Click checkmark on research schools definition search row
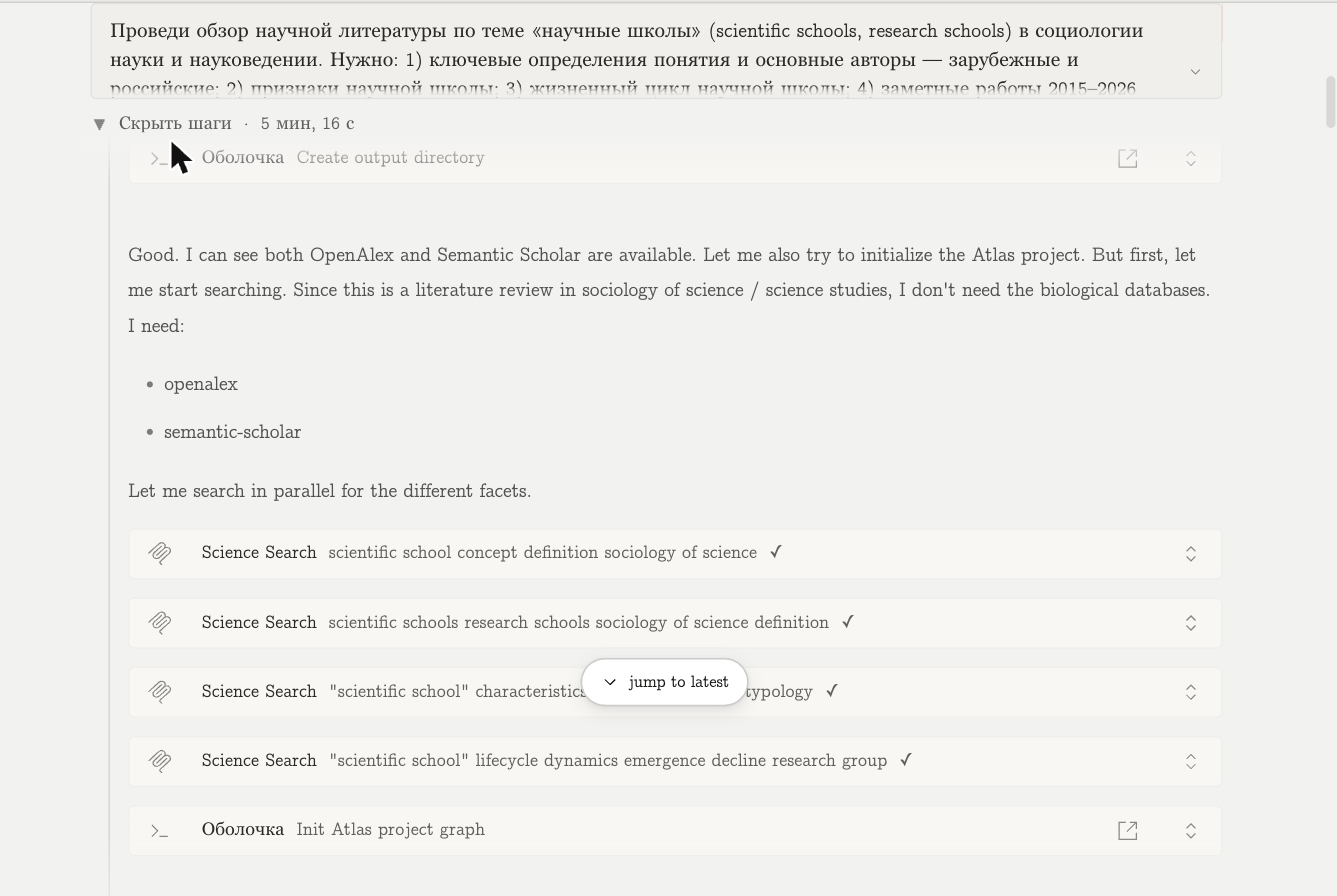Screen dimensions: 1337x896 click(x=848, y=622)
